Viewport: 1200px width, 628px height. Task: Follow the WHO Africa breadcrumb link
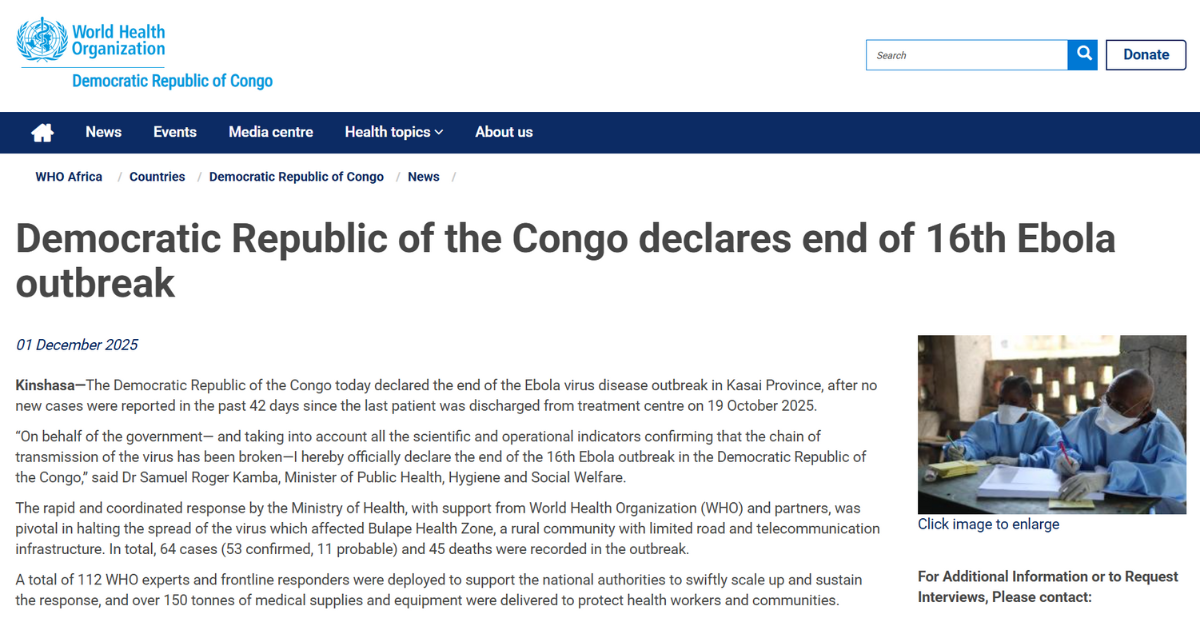tap(69, 177)
